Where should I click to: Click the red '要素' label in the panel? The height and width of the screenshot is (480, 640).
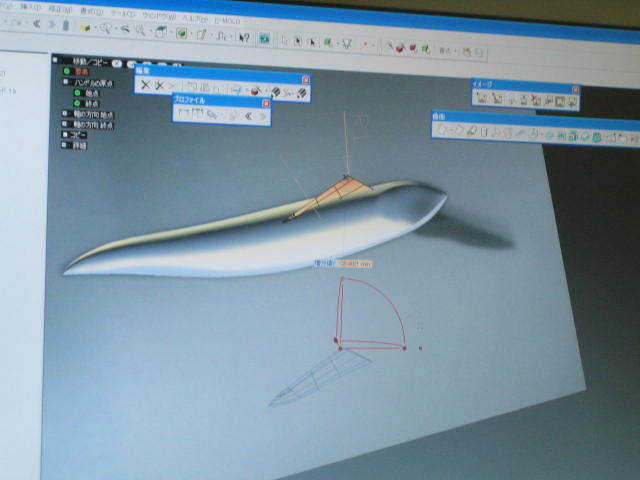point(81,72)
